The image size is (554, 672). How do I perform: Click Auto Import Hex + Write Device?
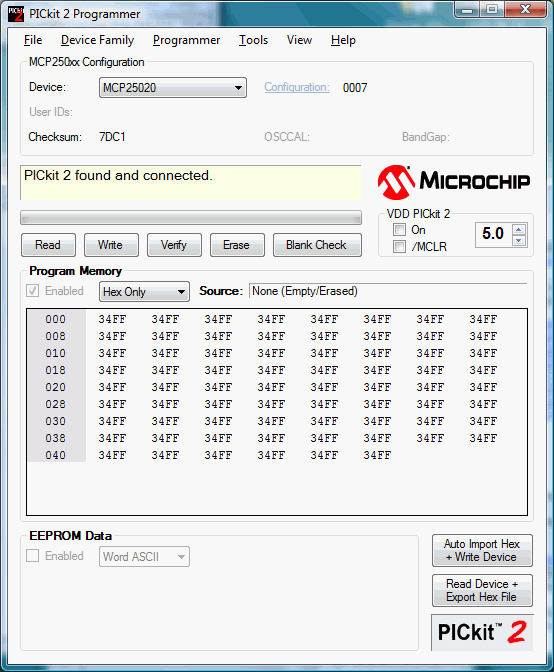click(x=482, y=550)
